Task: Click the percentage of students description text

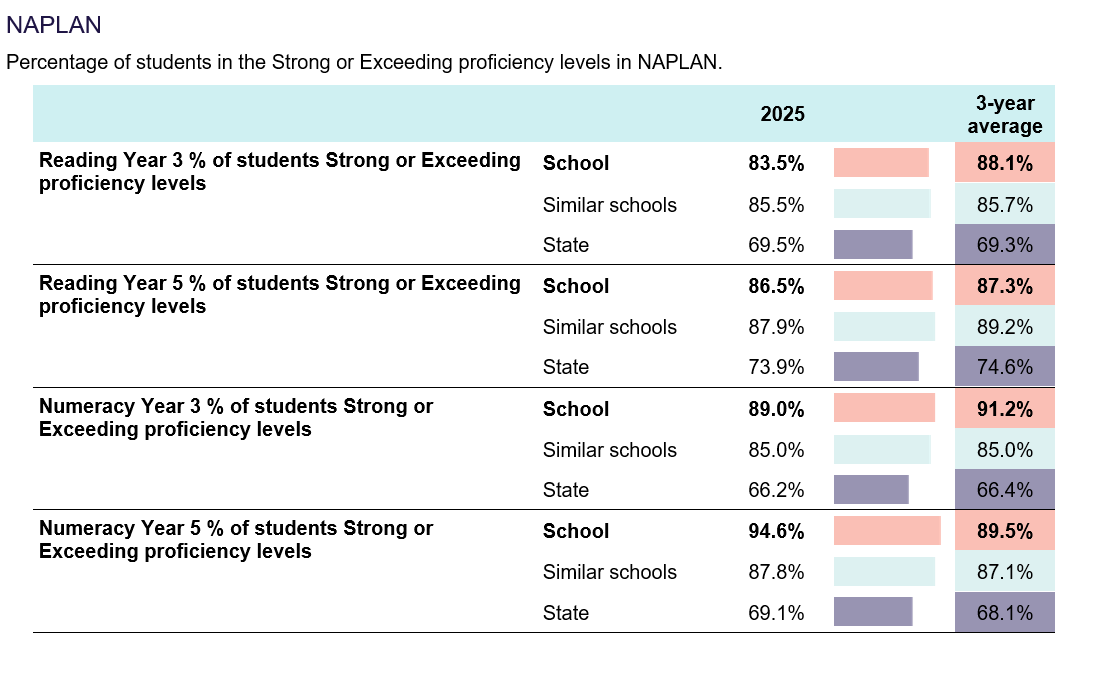Action: 364,62
